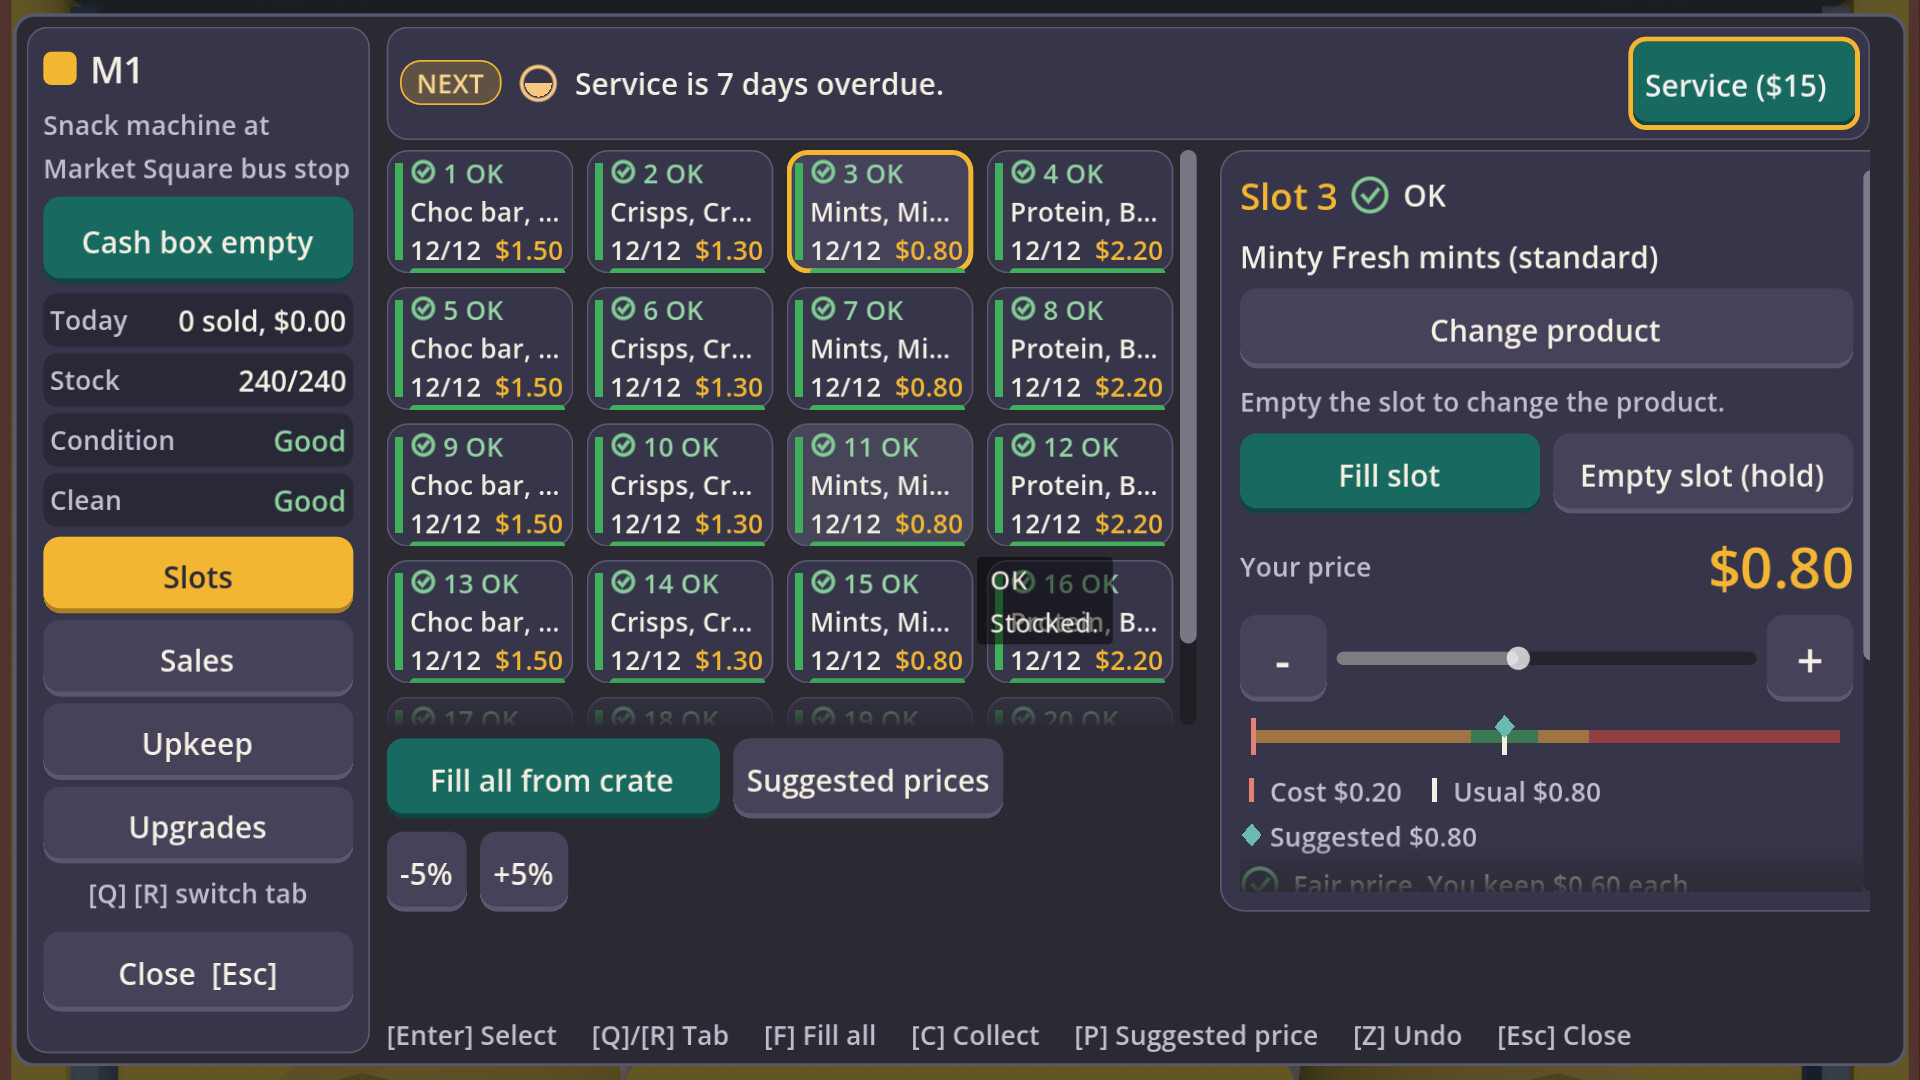Select slot 5 Choc bar card
This screenshot has height=1080, width=1920.
480,348
